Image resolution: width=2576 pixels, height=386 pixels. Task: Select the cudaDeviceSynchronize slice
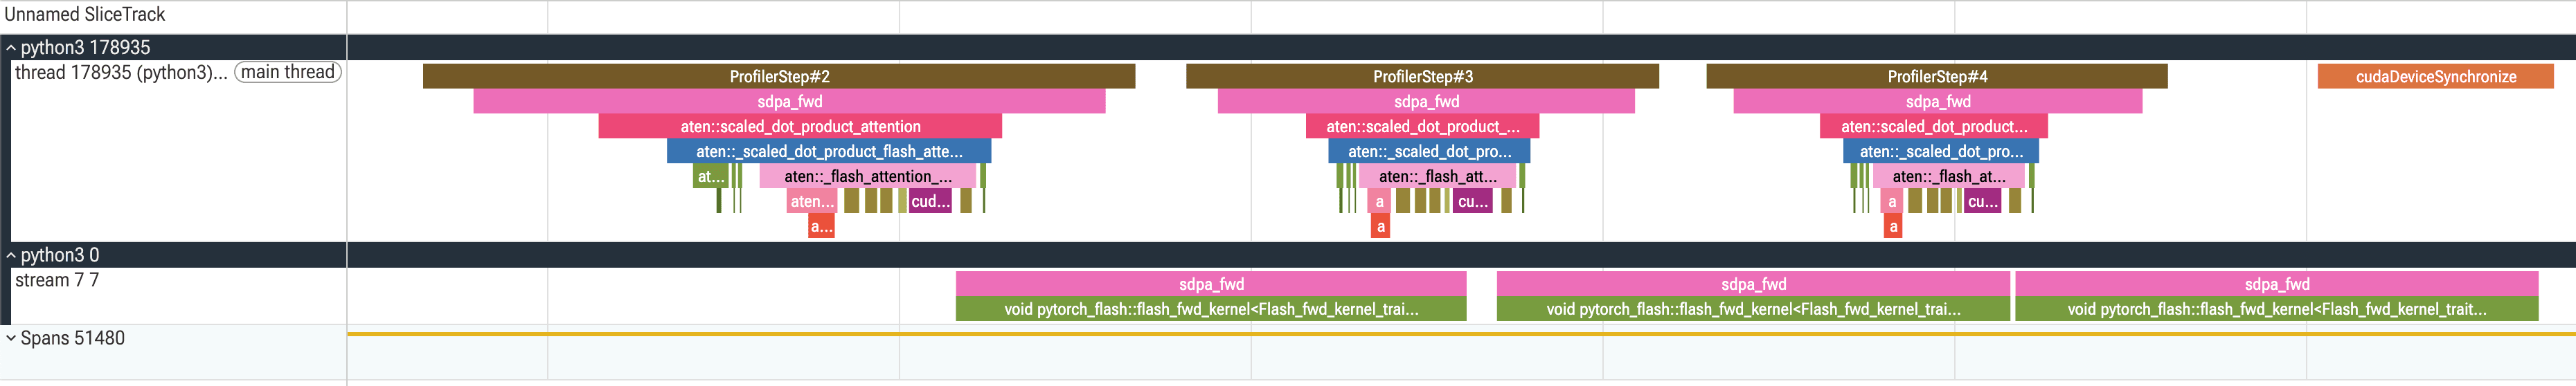pos(2435,76)
